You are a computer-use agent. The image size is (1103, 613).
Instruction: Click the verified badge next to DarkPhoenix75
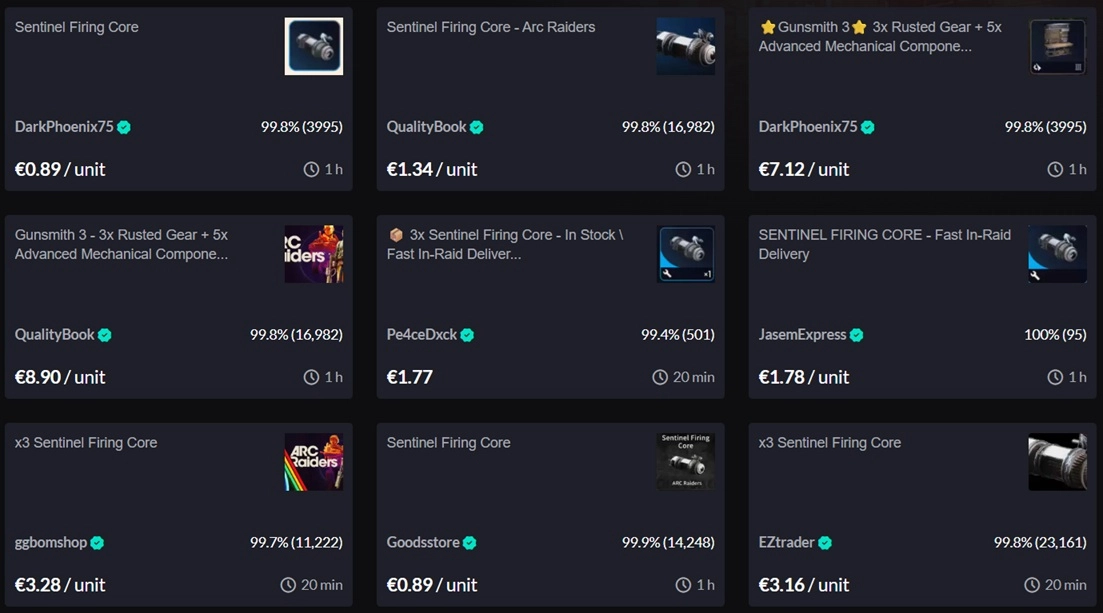[123, 127]
